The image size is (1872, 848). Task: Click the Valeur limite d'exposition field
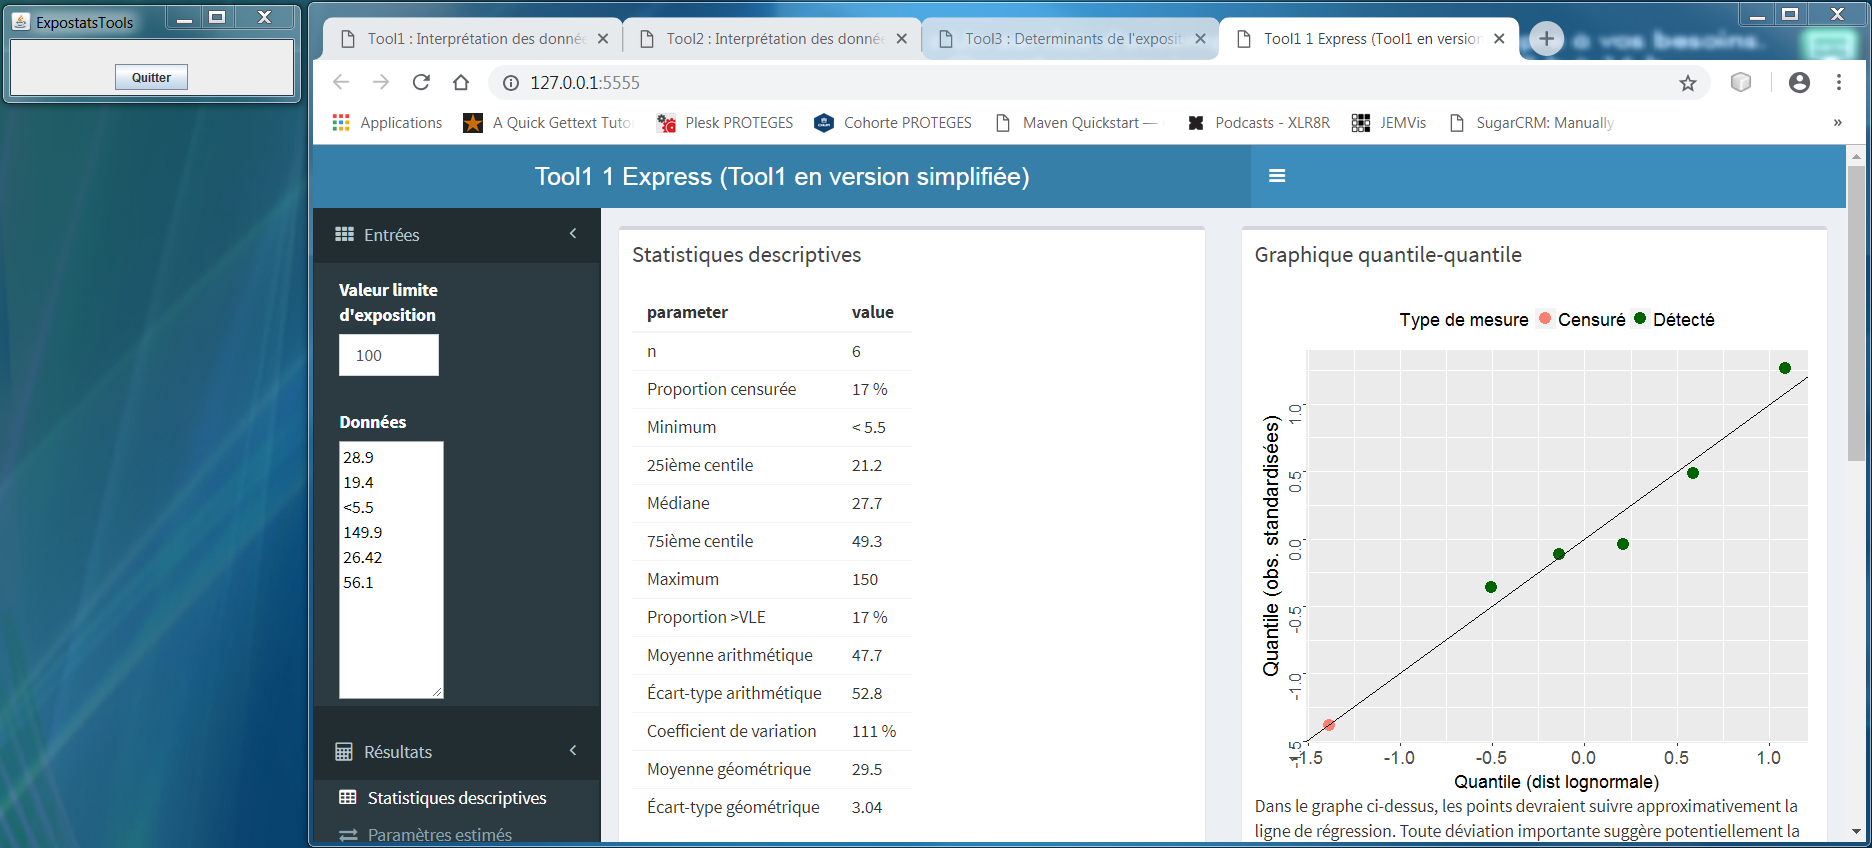(x=388, y=355)
